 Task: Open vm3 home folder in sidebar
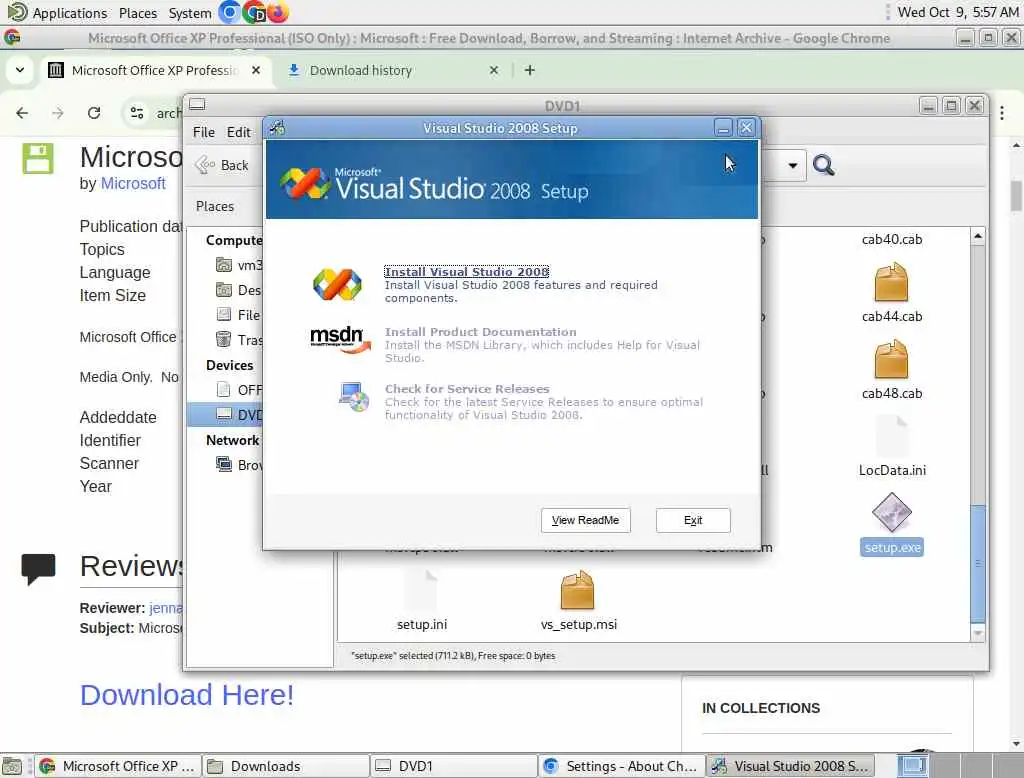[238, 265]
